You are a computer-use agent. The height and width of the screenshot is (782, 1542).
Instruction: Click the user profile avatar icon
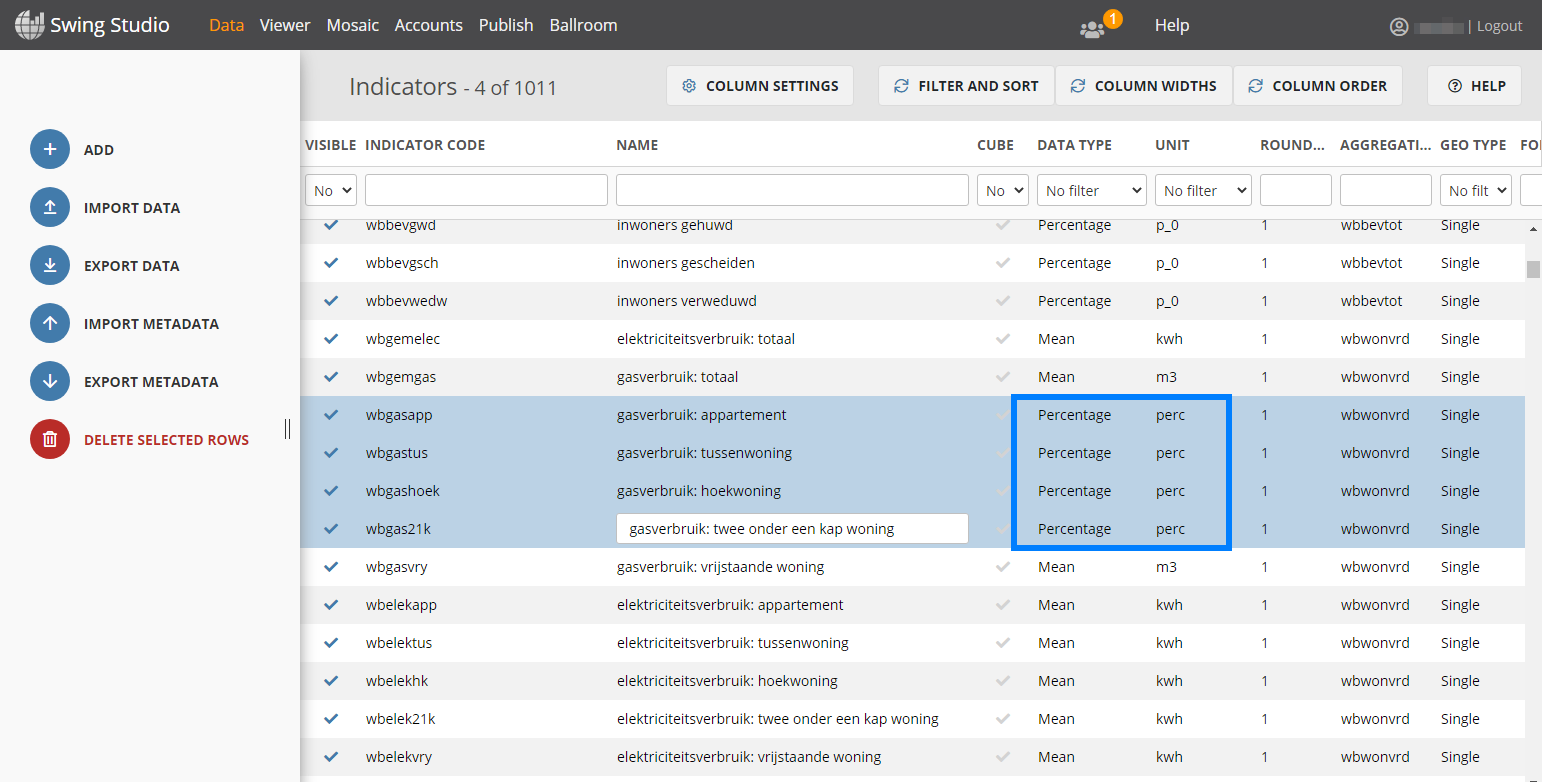1399,26
